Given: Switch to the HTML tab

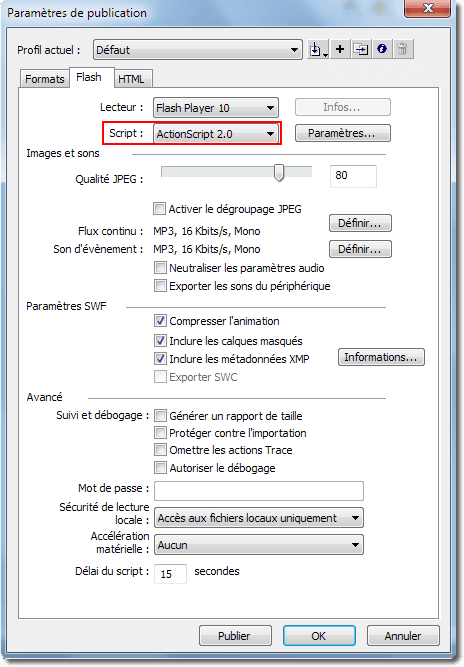Looking at the screenshot, I should tap(132, 79).
